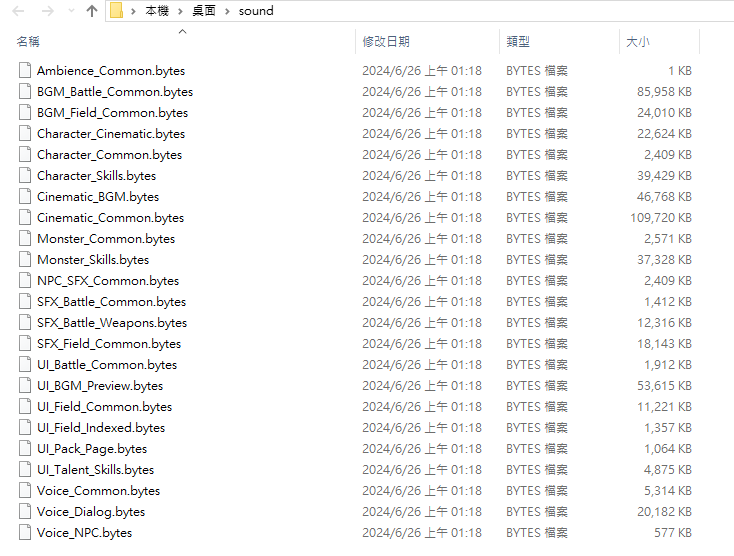The width and height of the screenshot is (734, 556).
Task: Select the UI_BGM_Preview.bytes file icon
Action: [x=25, y=385]
